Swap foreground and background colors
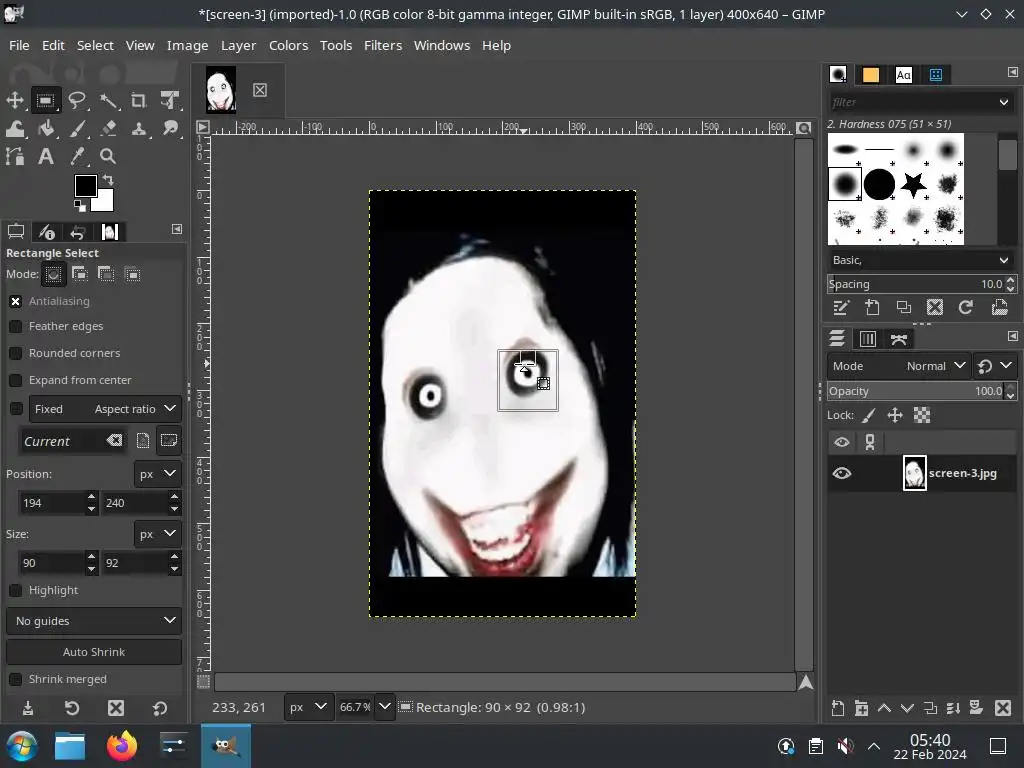1024x768 pixels. pos(108,180)
